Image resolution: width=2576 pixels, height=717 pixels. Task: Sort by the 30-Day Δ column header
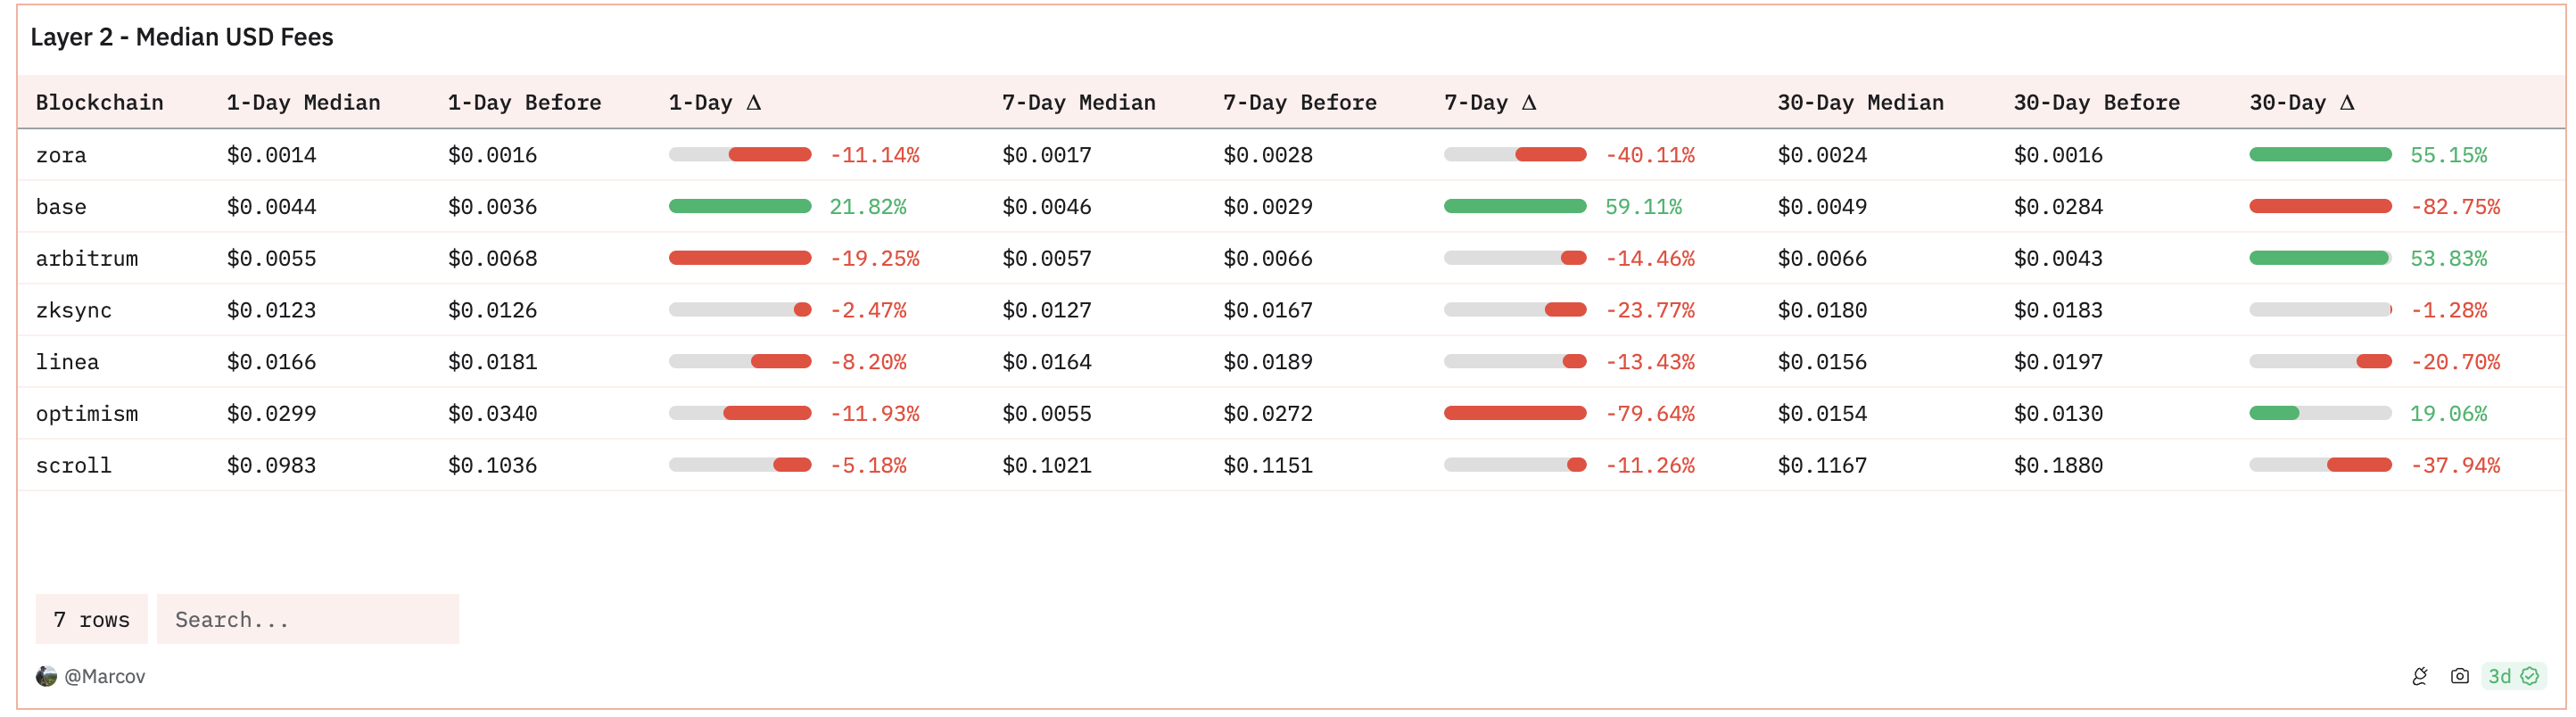click(x=2302, y=103)
